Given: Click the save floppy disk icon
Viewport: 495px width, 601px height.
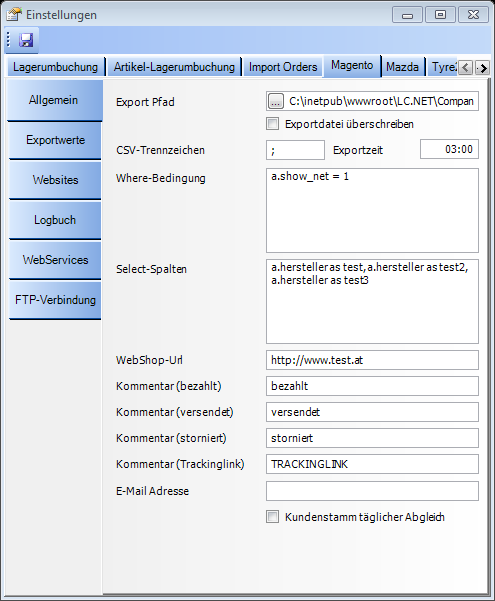Looking at the screenshot, I should click(x=26, y=40).
